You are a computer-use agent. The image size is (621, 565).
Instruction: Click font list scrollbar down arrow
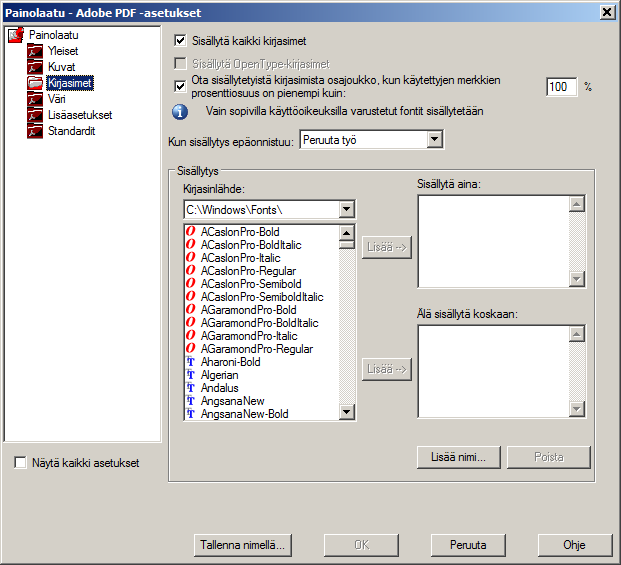[347, 412]
